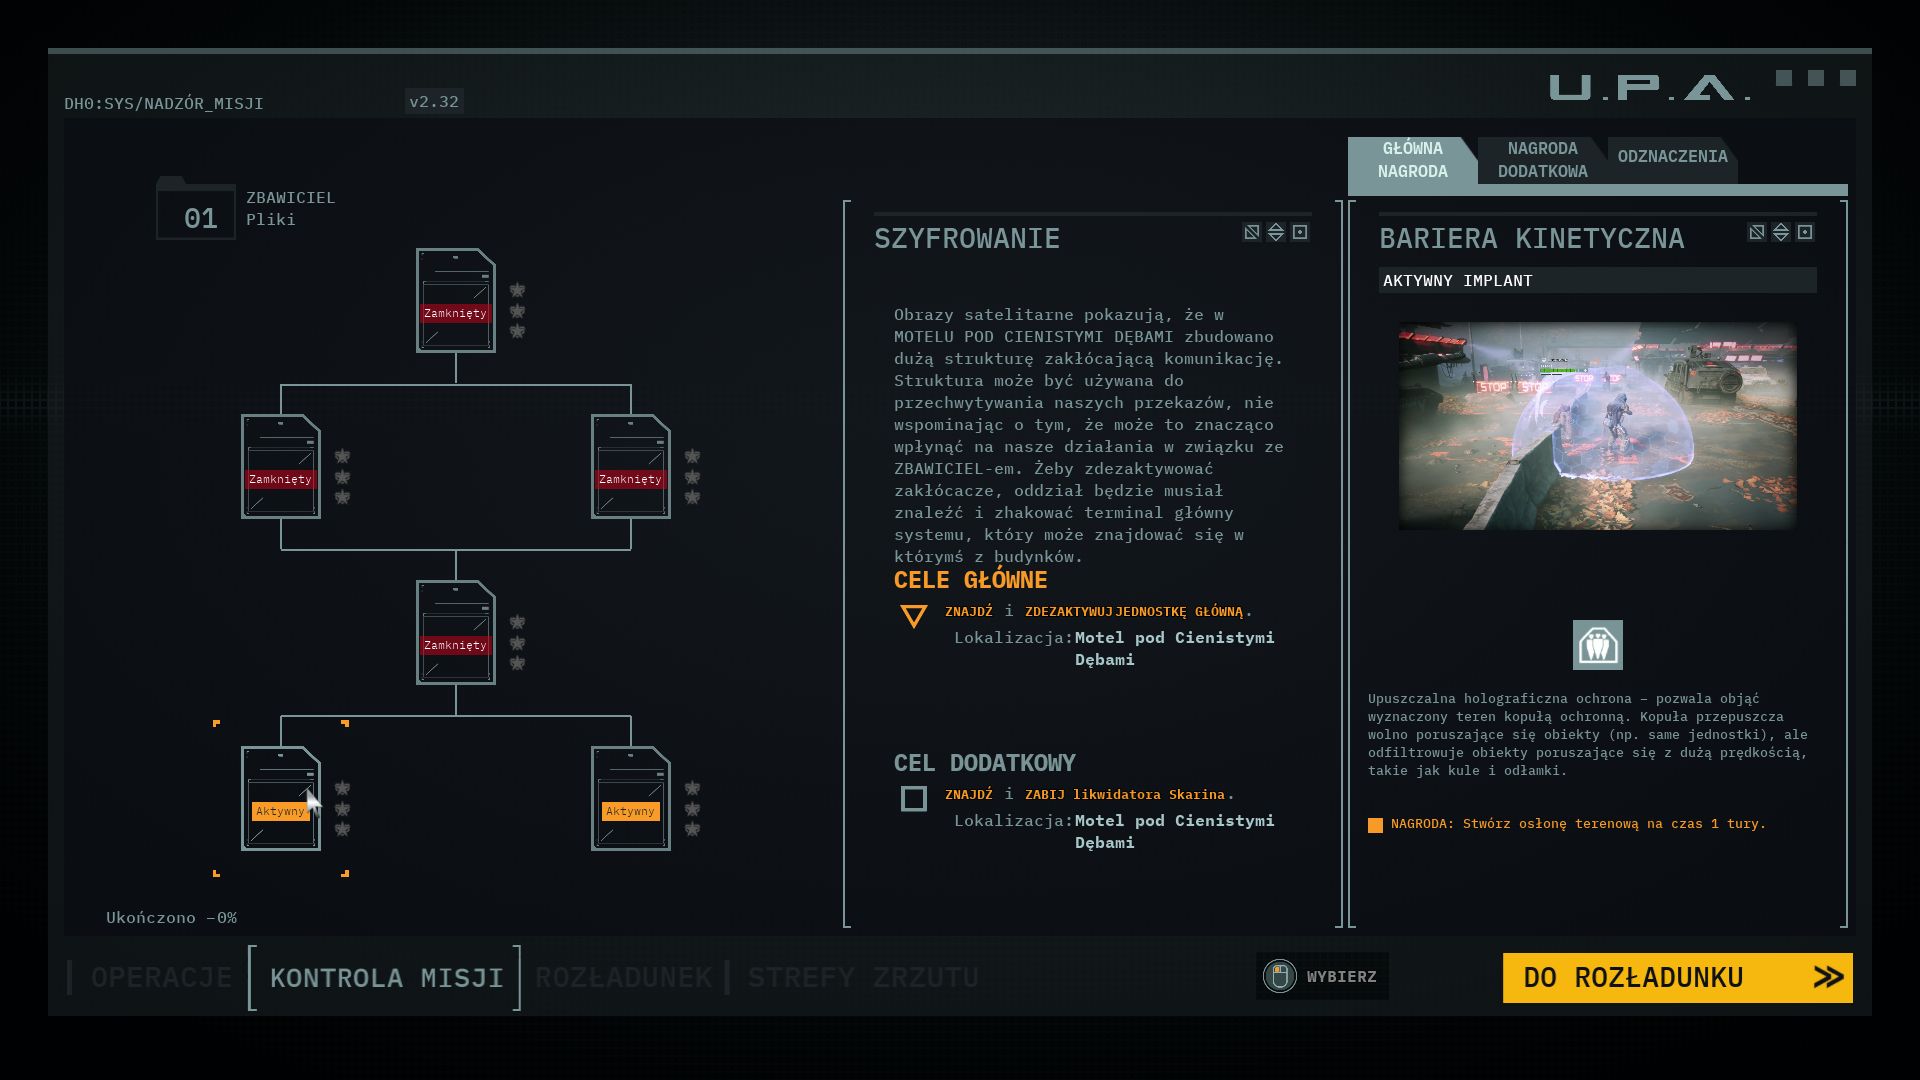Click the kinetic barrier implant icon
The height and width of the screenshot is (1080, 1920).
point(1597,645)
